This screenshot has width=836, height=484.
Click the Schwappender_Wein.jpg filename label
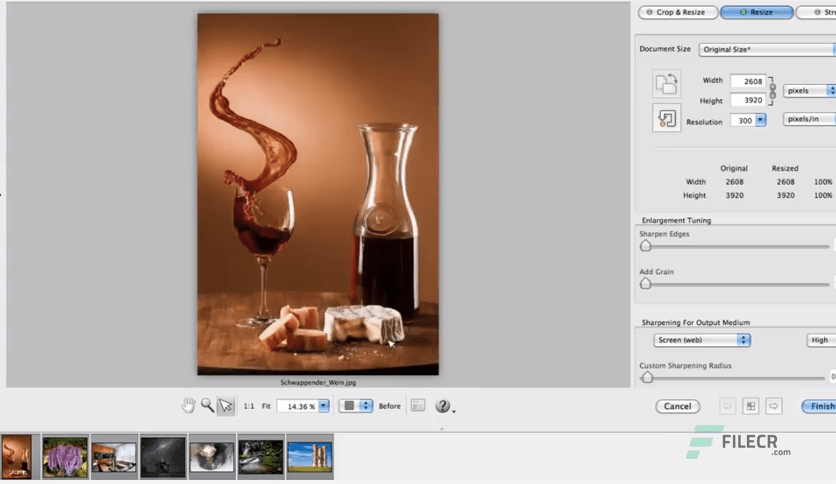click(318, 382)
